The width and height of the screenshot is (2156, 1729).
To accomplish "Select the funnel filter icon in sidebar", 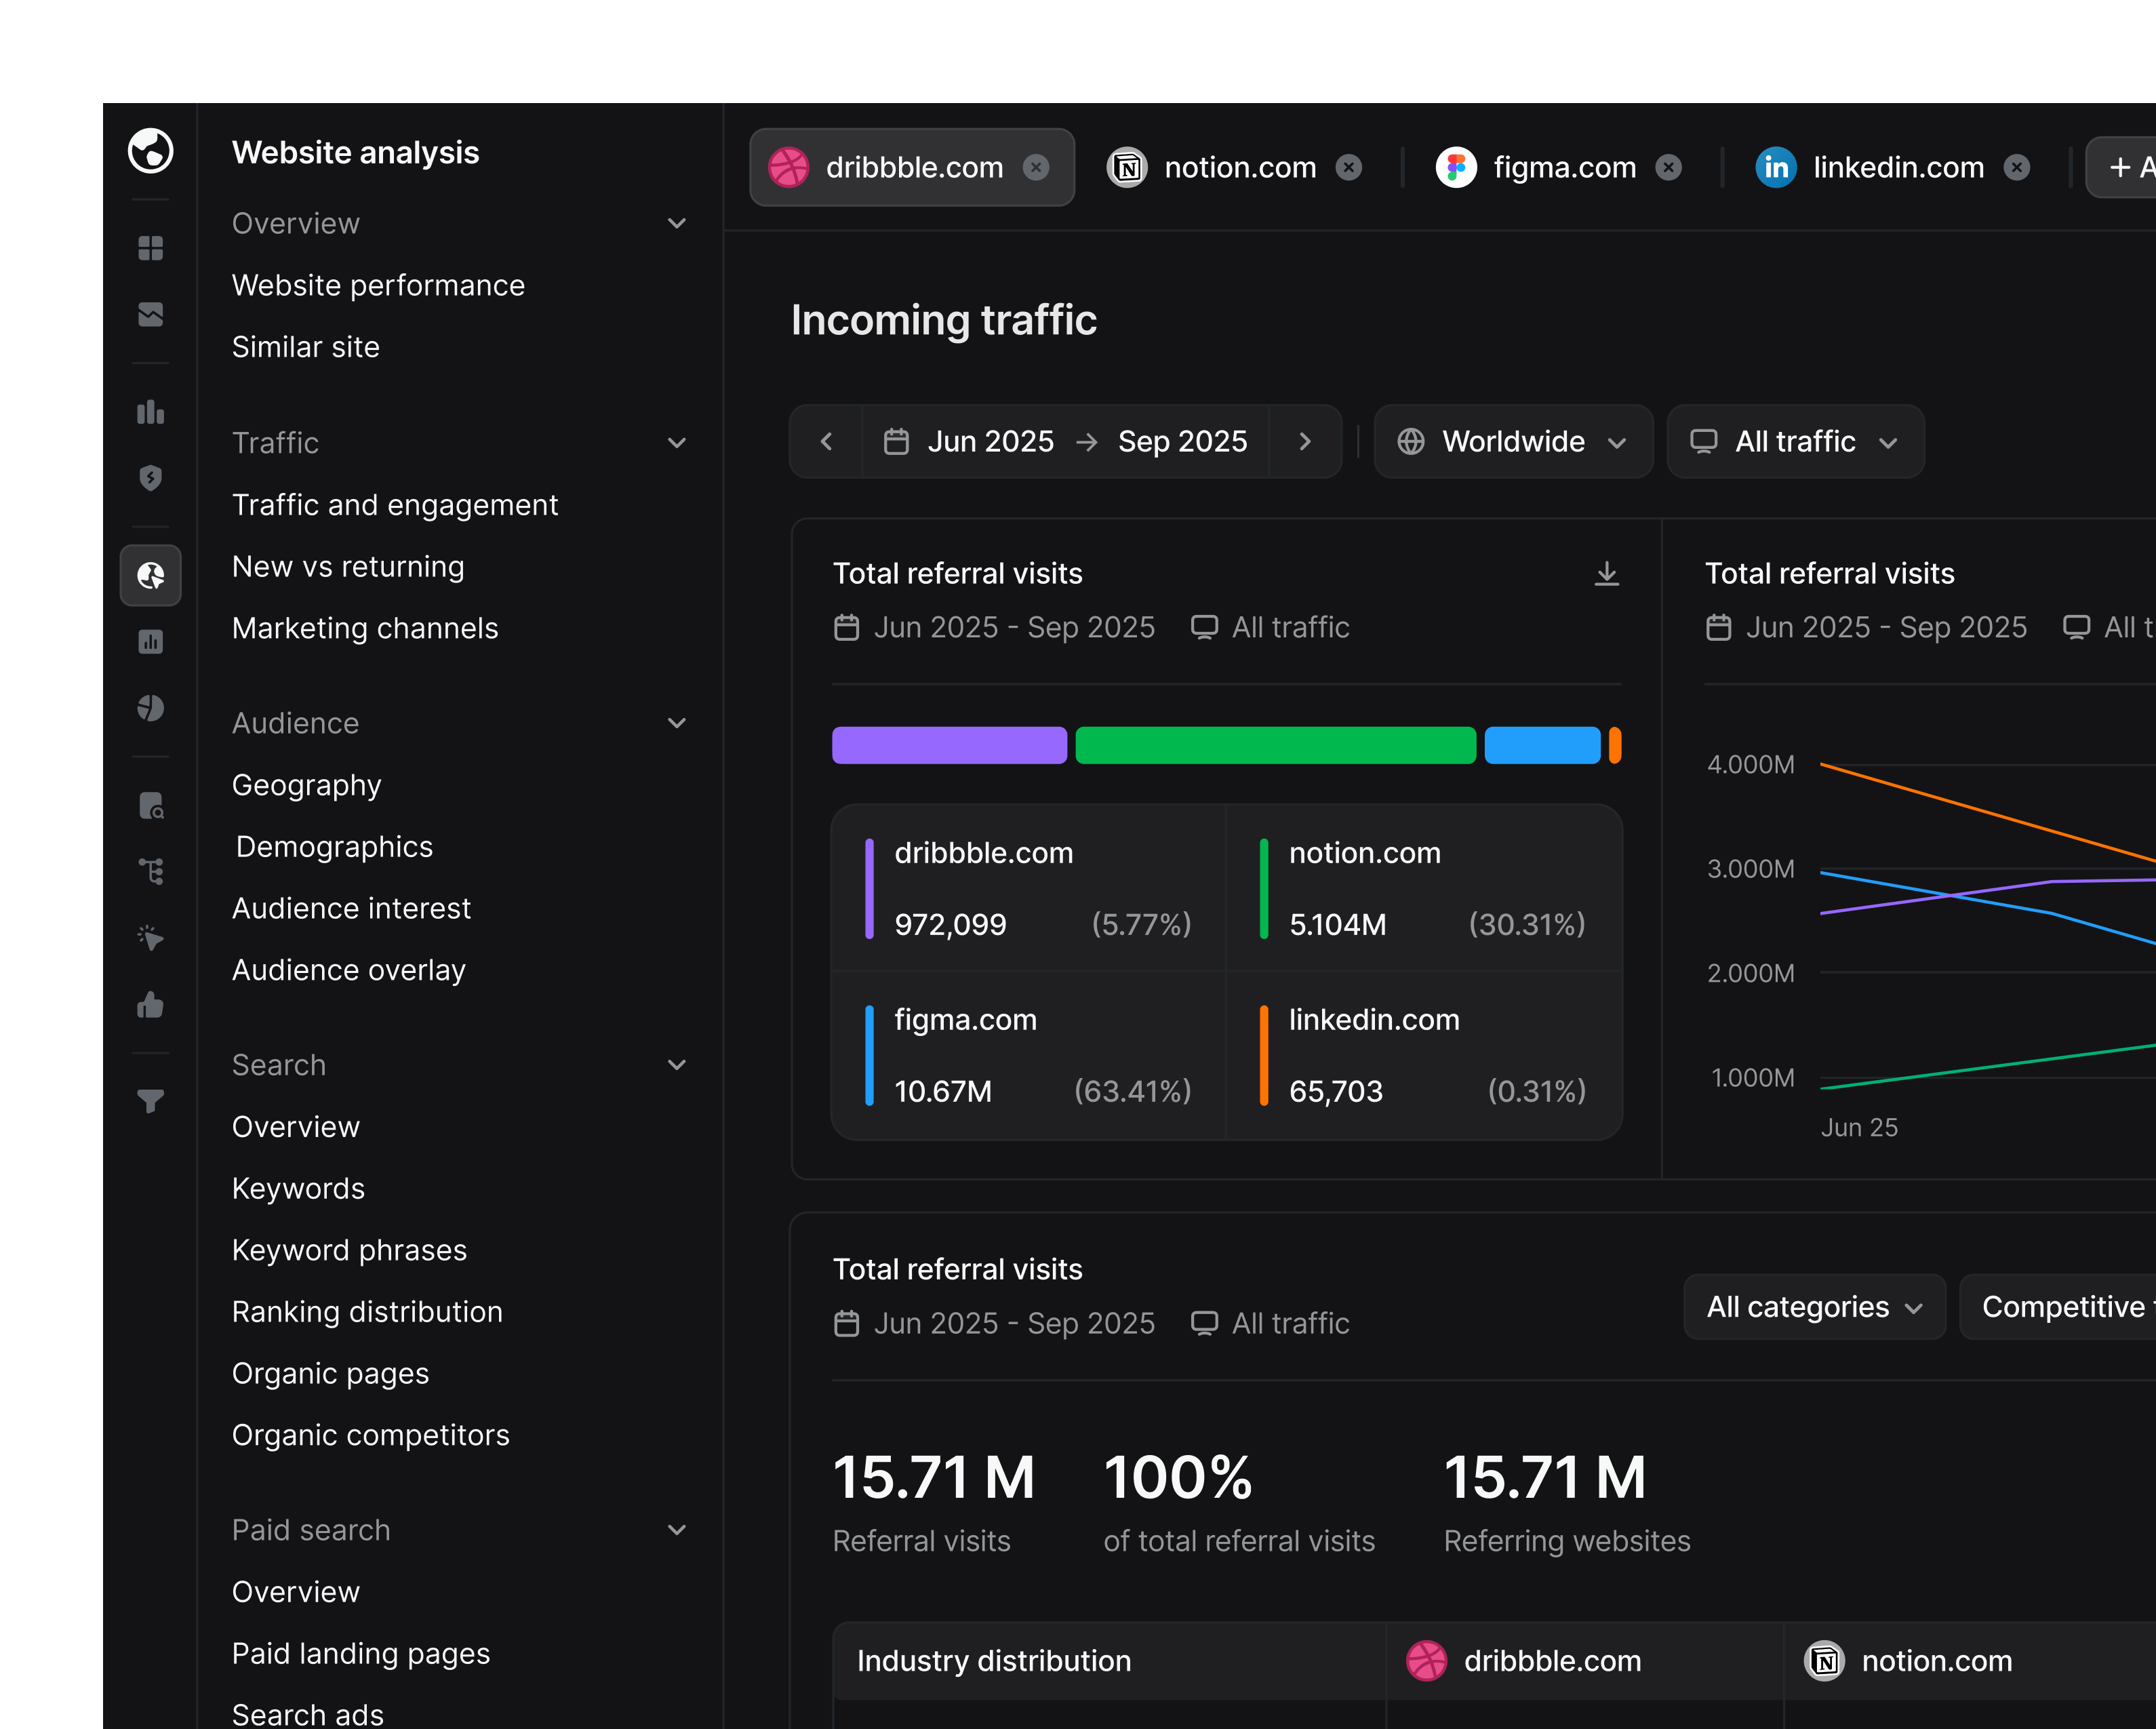I will [151, 1101].
